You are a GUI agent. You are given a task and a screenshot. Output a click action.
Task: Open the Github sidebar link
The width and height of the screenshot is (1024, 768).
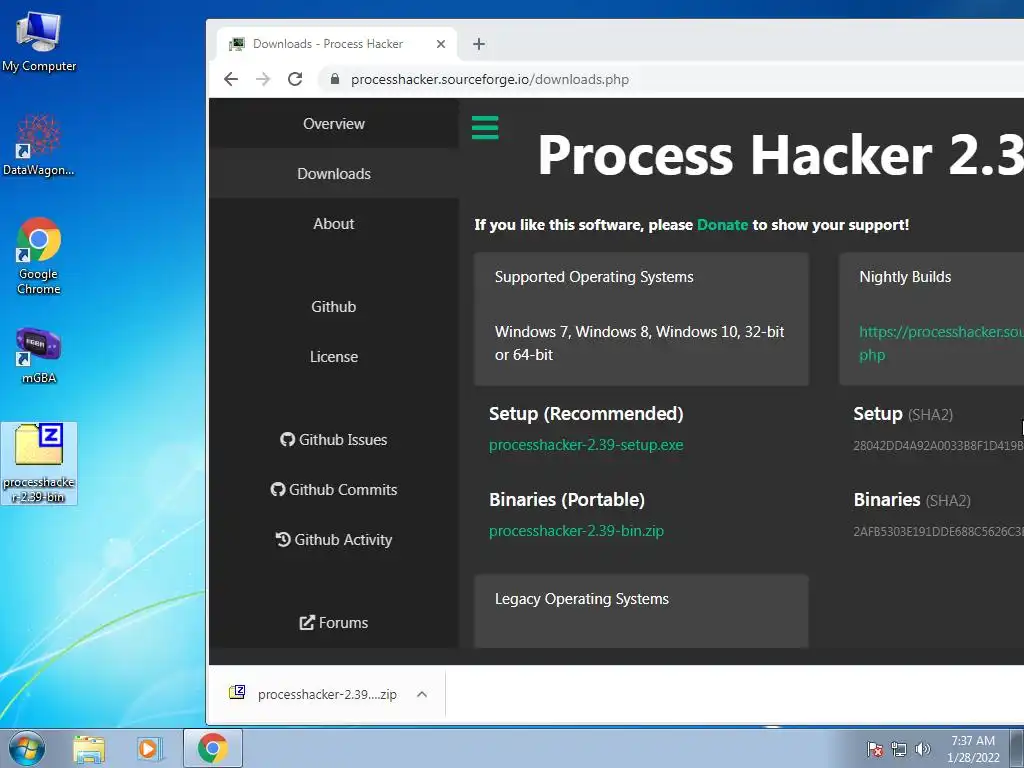(334, 306)
